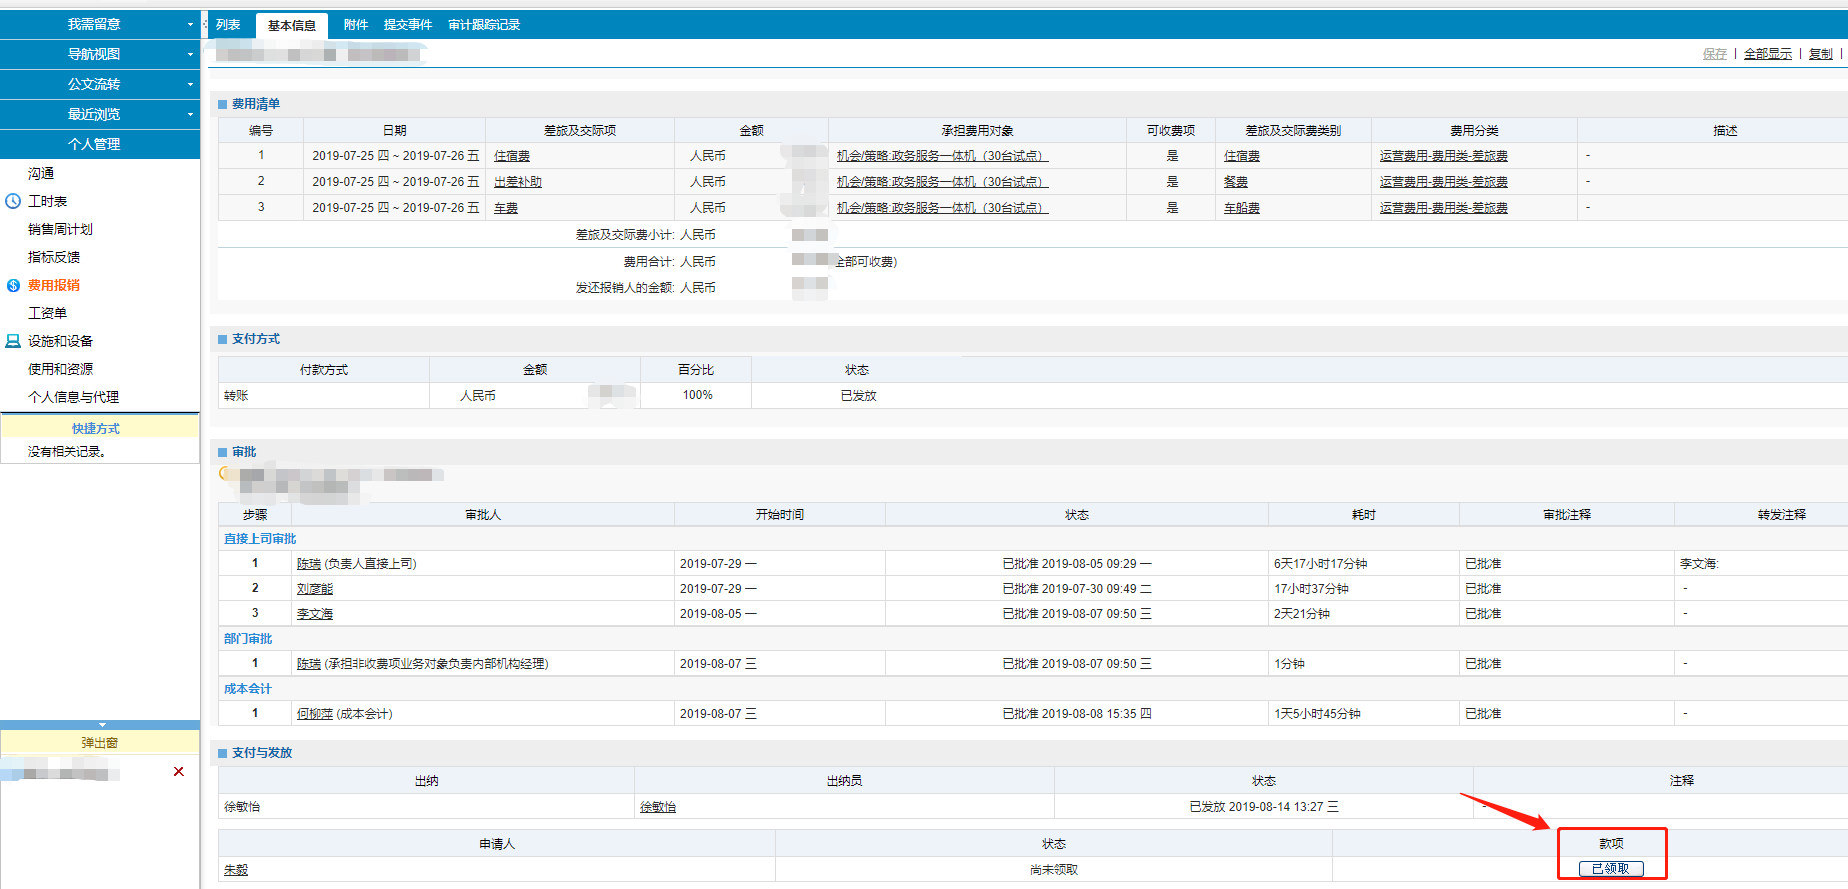The image size is (1848, 889).
Task: Click the 已领取 button under 款项
Action: [x=1611, y=869]
